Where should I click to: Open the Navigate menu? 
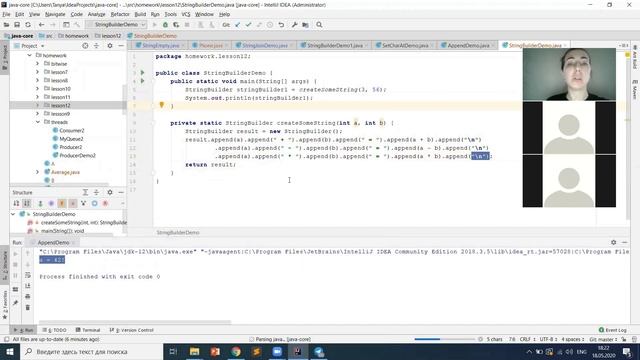(x=55, y=14)
